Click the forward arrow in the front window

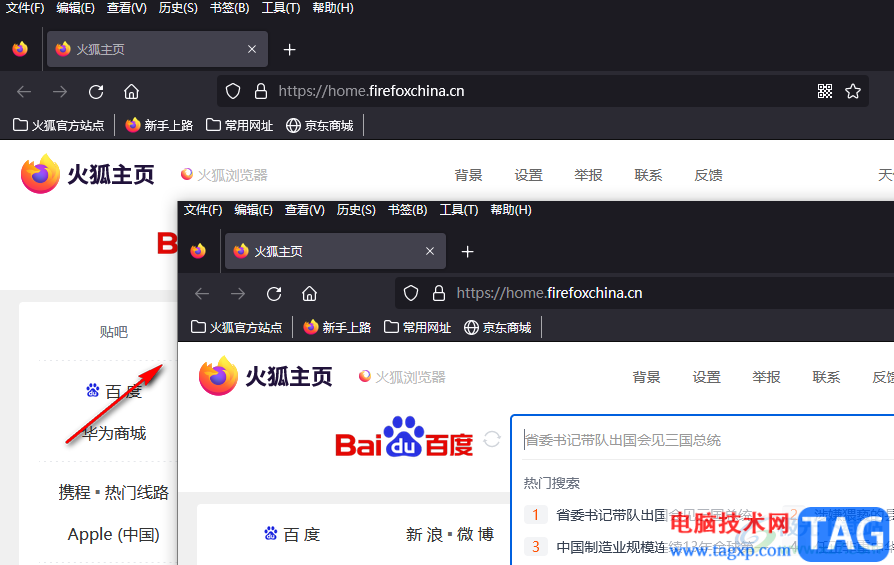[238, 294]
